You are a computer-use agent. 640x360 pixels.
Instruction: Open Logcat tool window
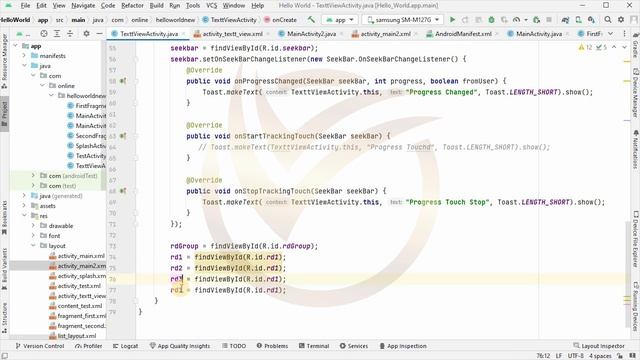(x=126, y=346)
